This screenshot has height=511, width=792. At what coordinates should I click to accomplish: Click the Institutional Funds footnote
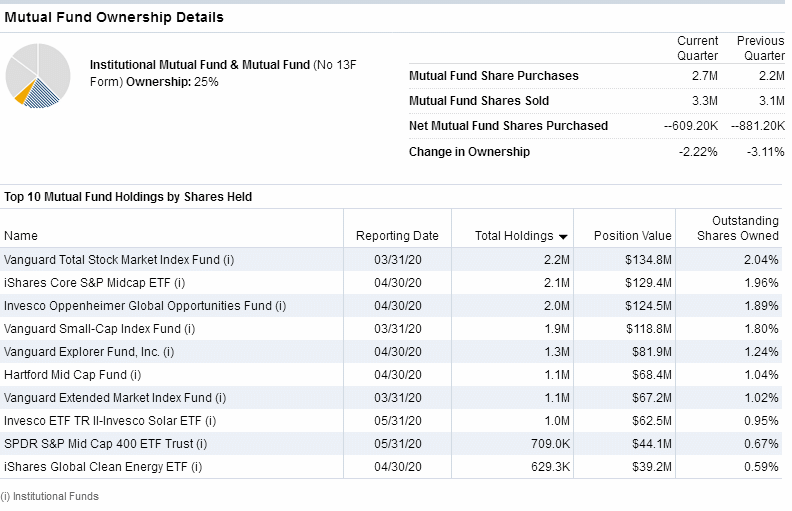point(50,496)
